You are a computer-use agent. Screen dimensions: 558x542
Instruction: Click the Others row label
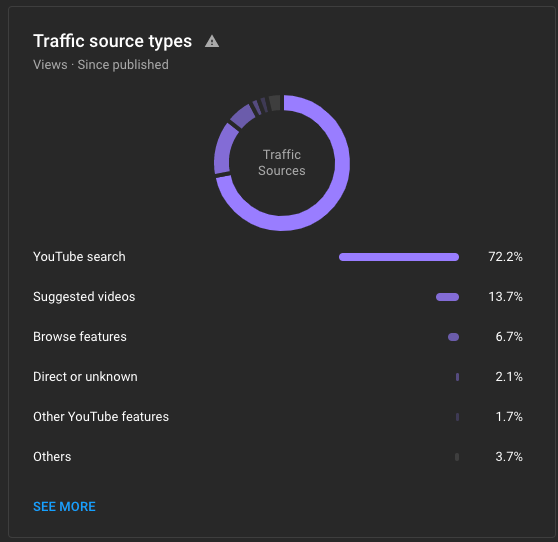coord(52,457)
